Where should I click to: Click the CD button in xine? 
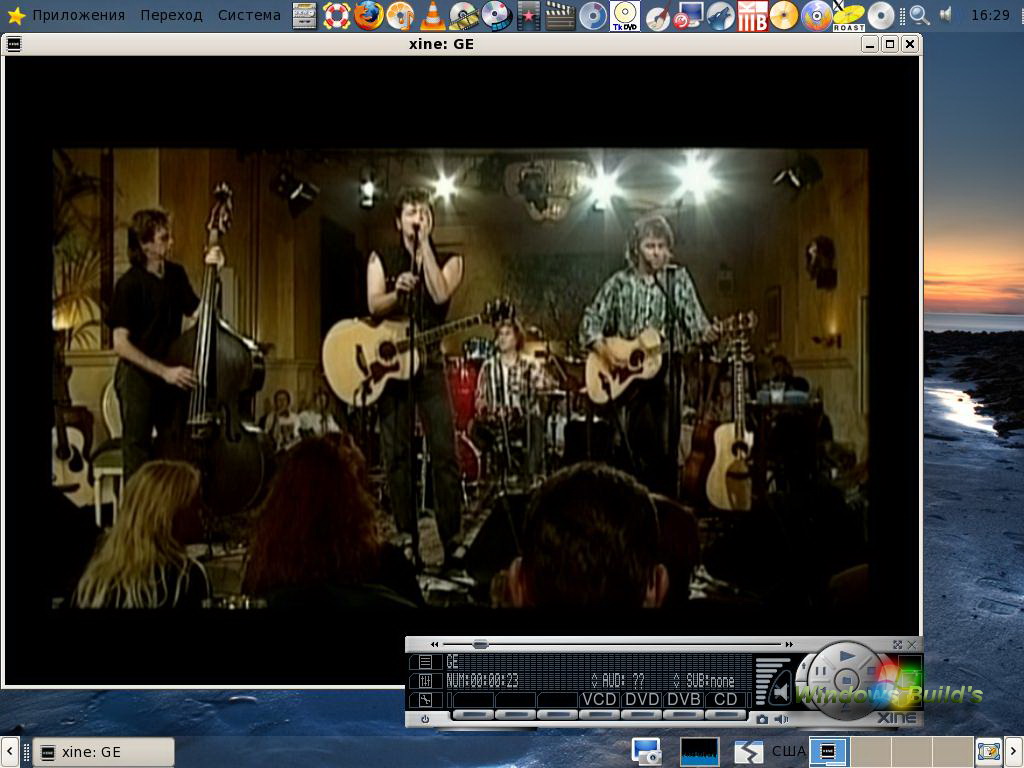click(x=726, y=700)
